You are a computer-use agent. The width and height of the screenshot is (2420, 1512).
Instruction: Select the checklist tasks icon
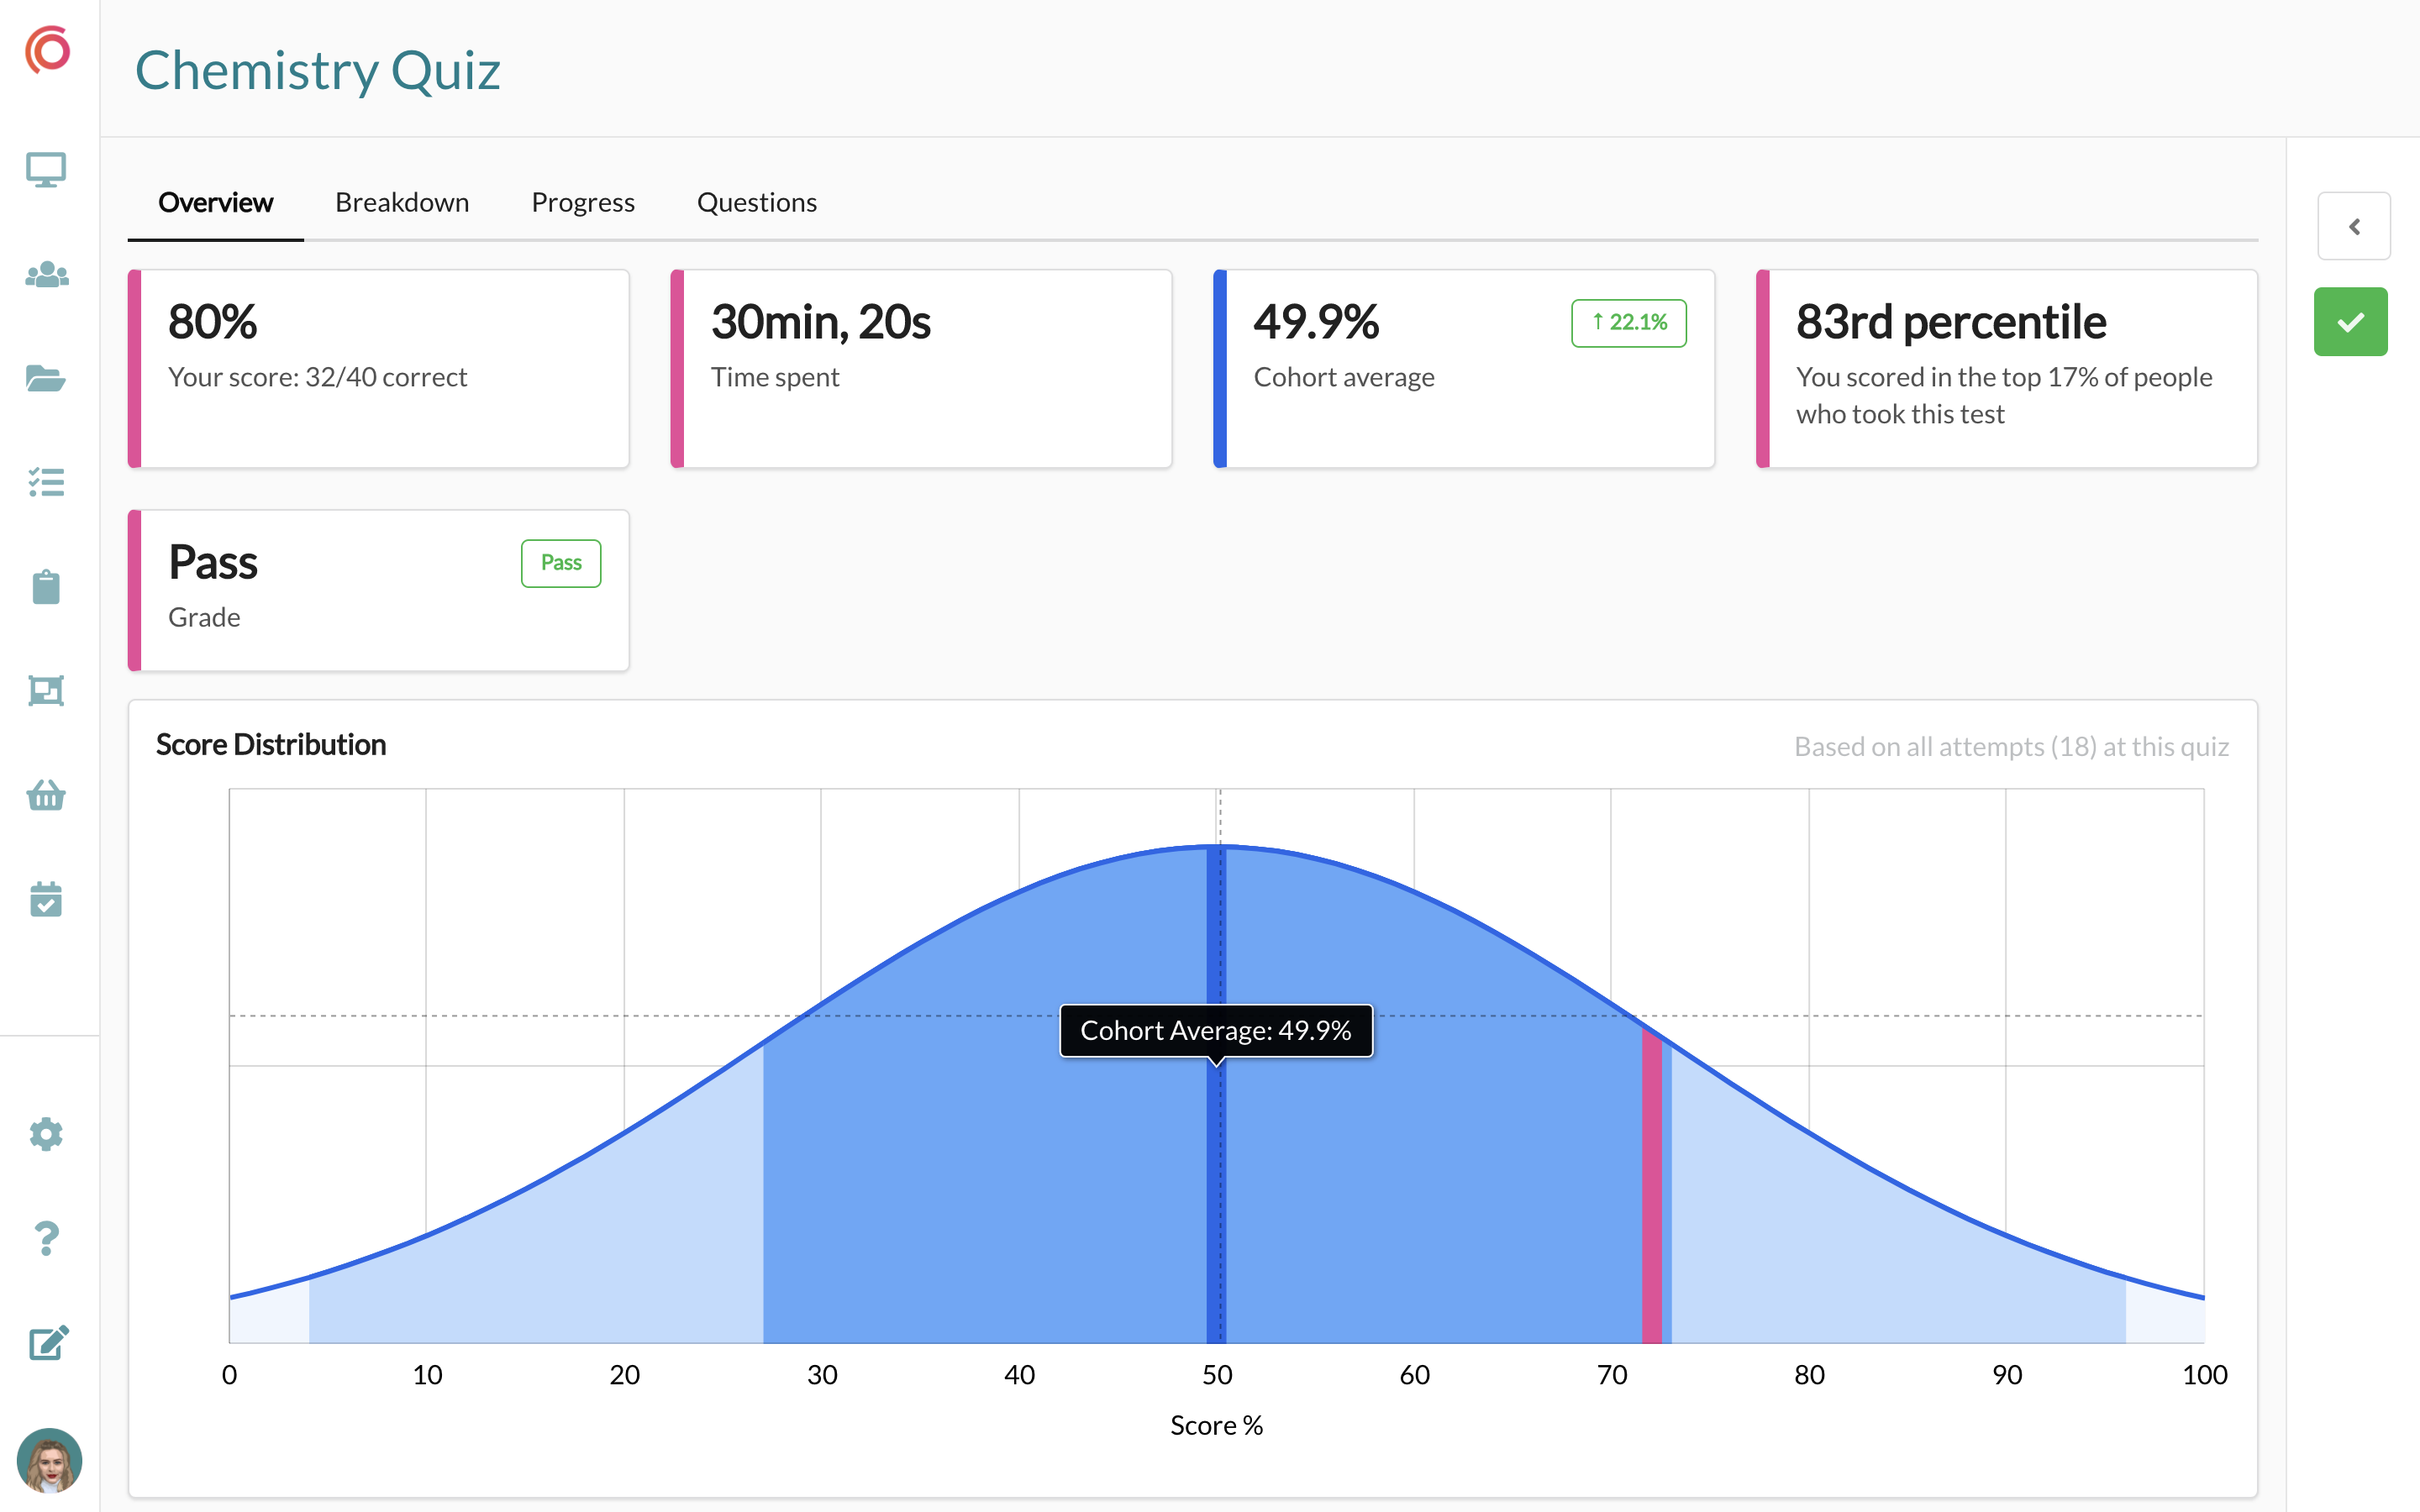tap(46, 482)
